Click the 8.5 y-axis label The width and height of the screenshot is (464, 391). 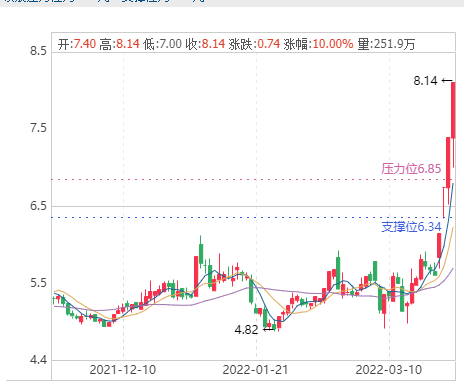(38, 51)
